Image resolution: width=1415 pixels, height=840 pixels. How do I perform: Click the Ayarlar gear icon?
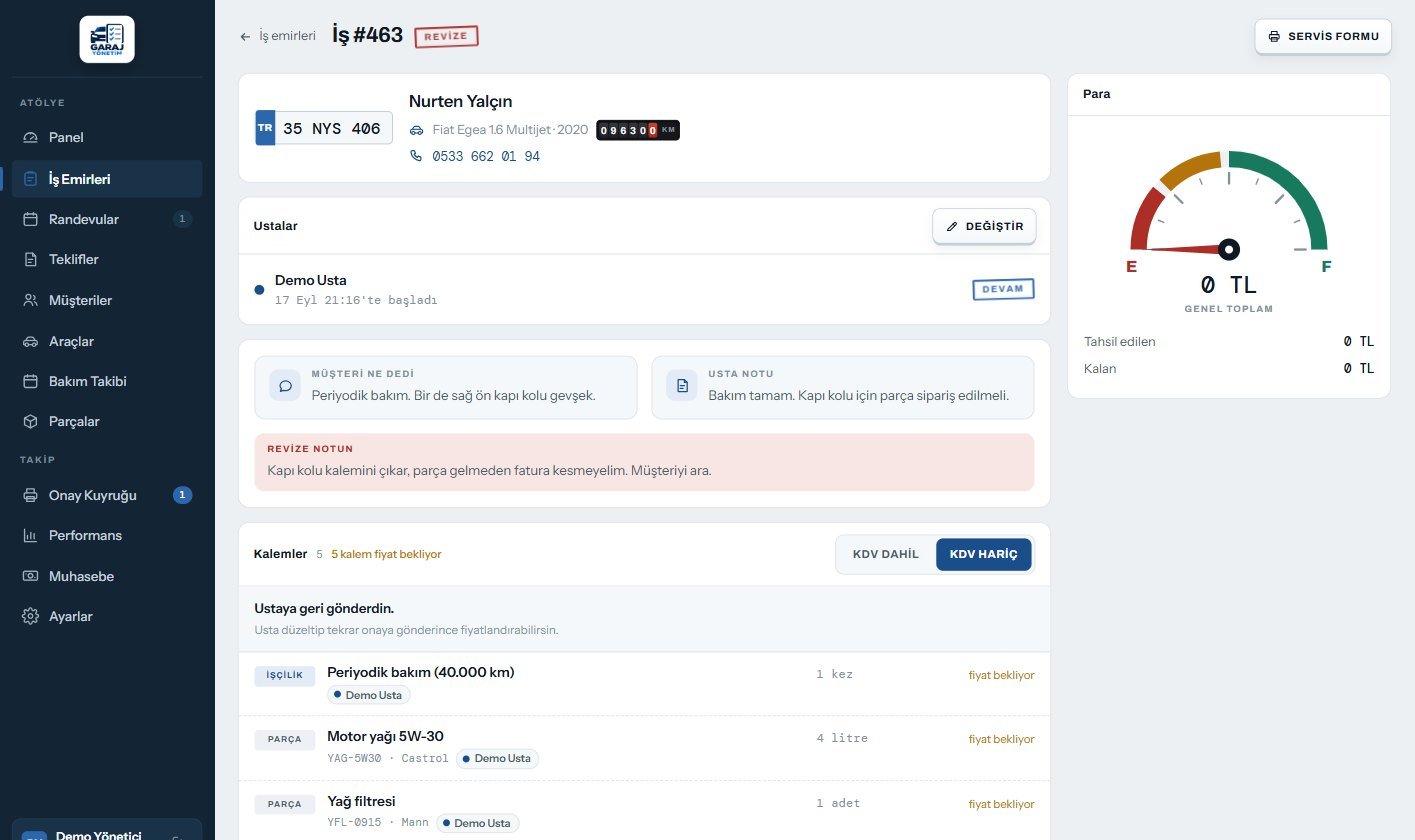tap(30, 616)
